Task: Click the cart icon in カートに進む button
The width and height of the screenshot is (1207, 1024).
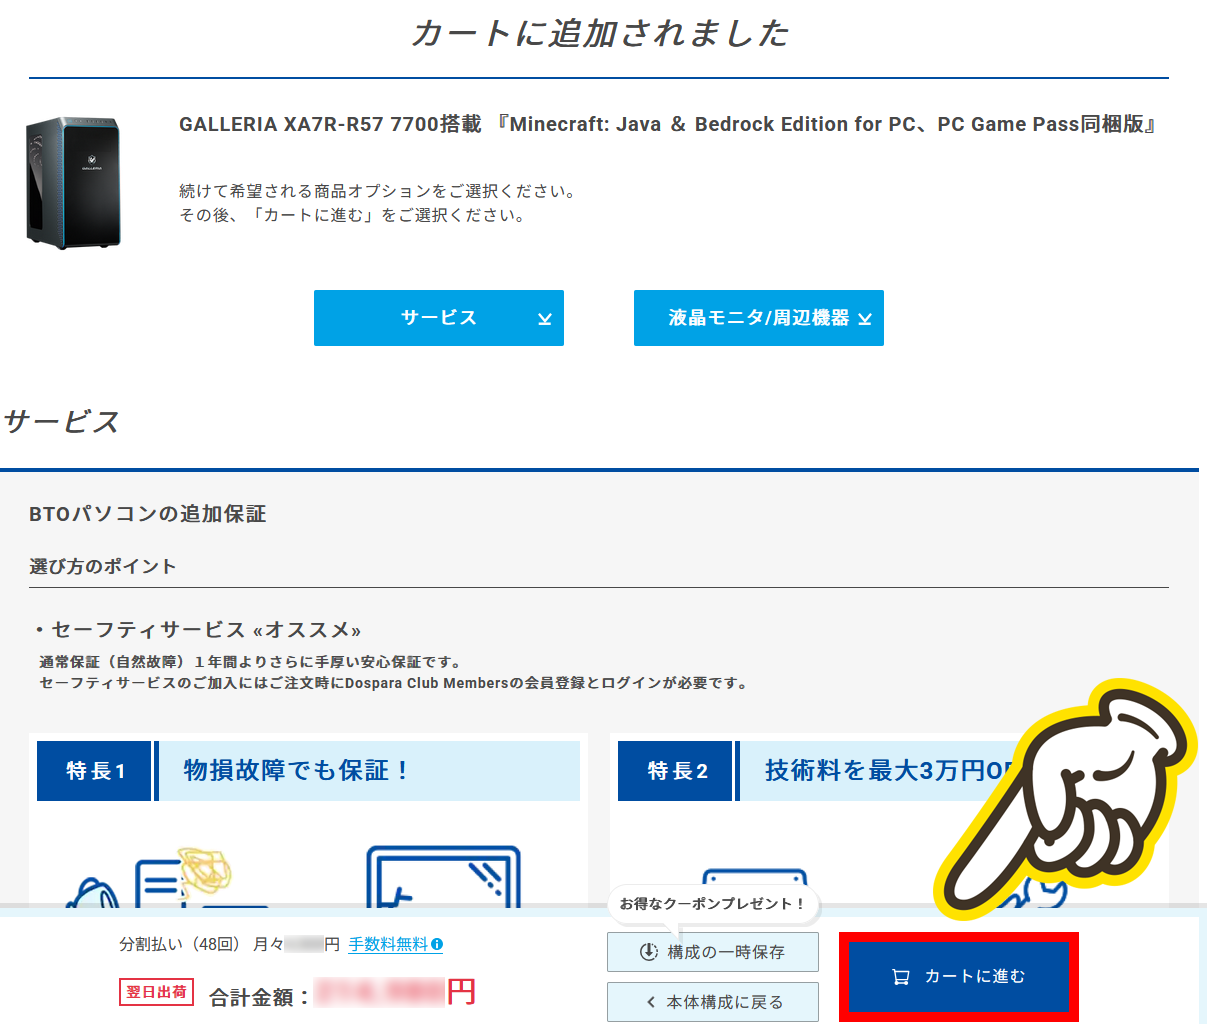Action: point(901,977)
